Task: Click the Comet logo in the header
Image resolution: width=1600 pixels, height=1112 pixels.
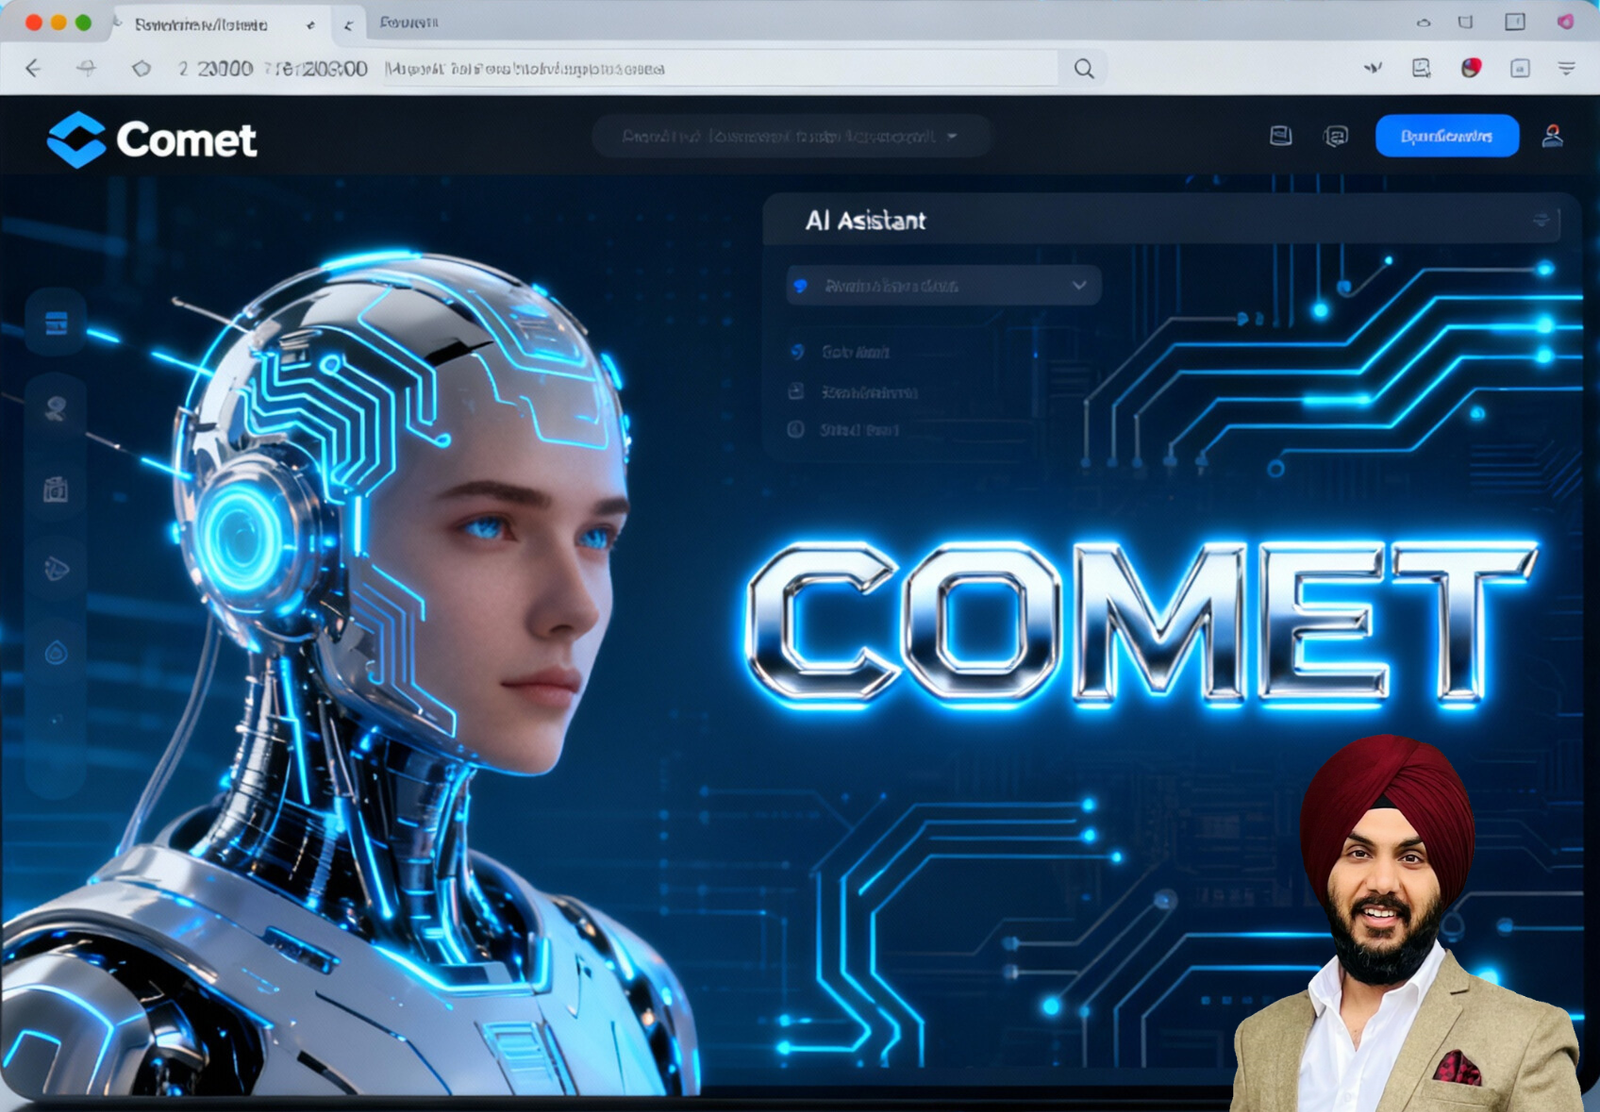Action: [x=151, y=139]
